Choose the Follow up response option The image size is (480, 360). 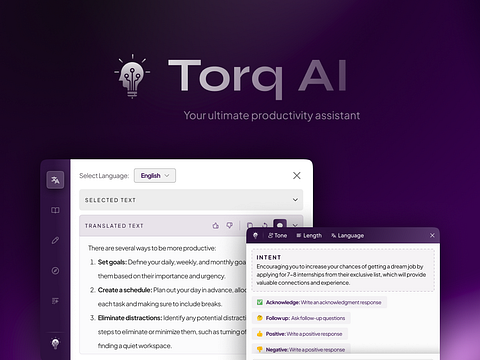click(x=301, y=318)
